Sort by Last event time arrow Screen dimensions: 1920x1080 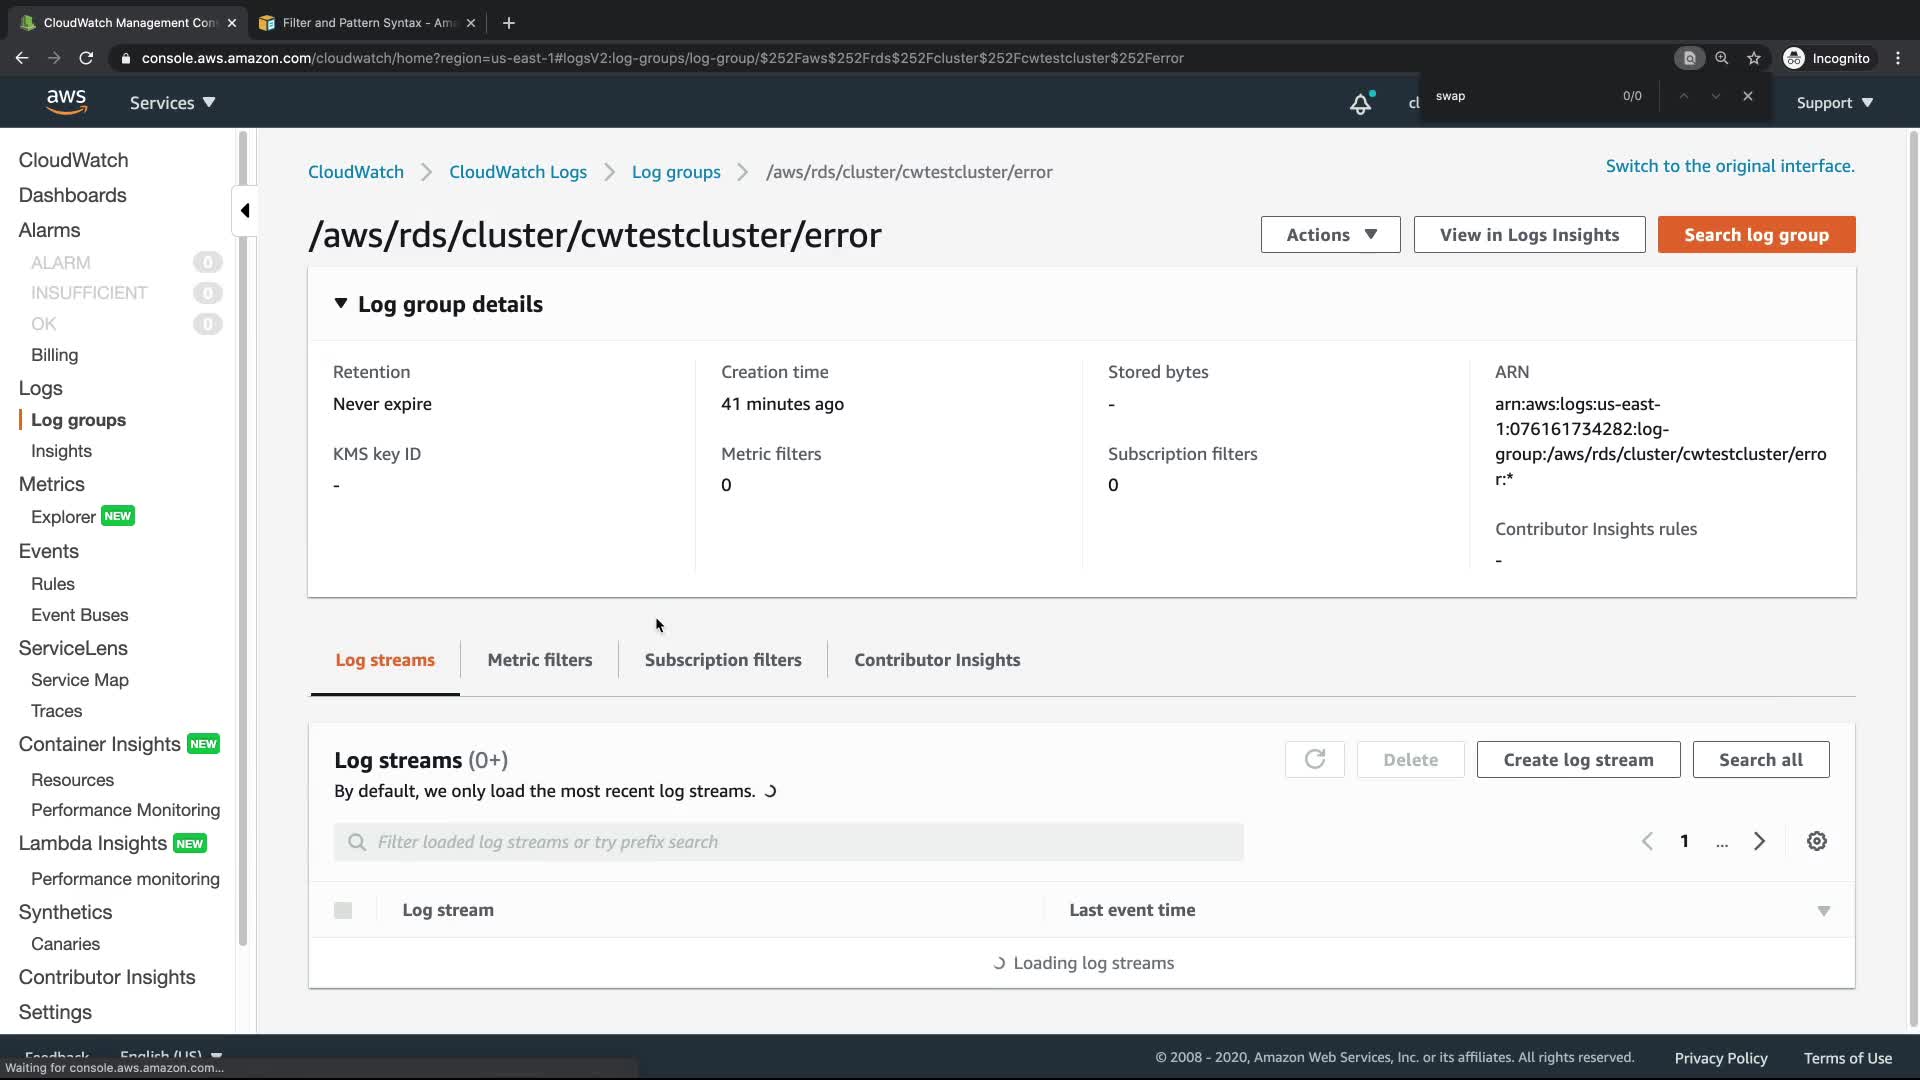1823,911
